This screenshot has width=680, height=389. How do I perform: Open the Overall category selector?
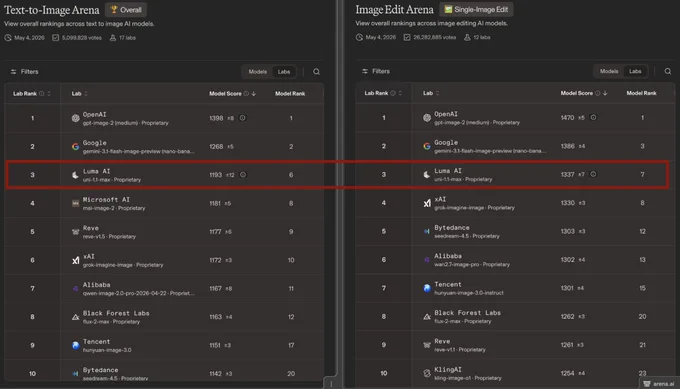[126, 10]
